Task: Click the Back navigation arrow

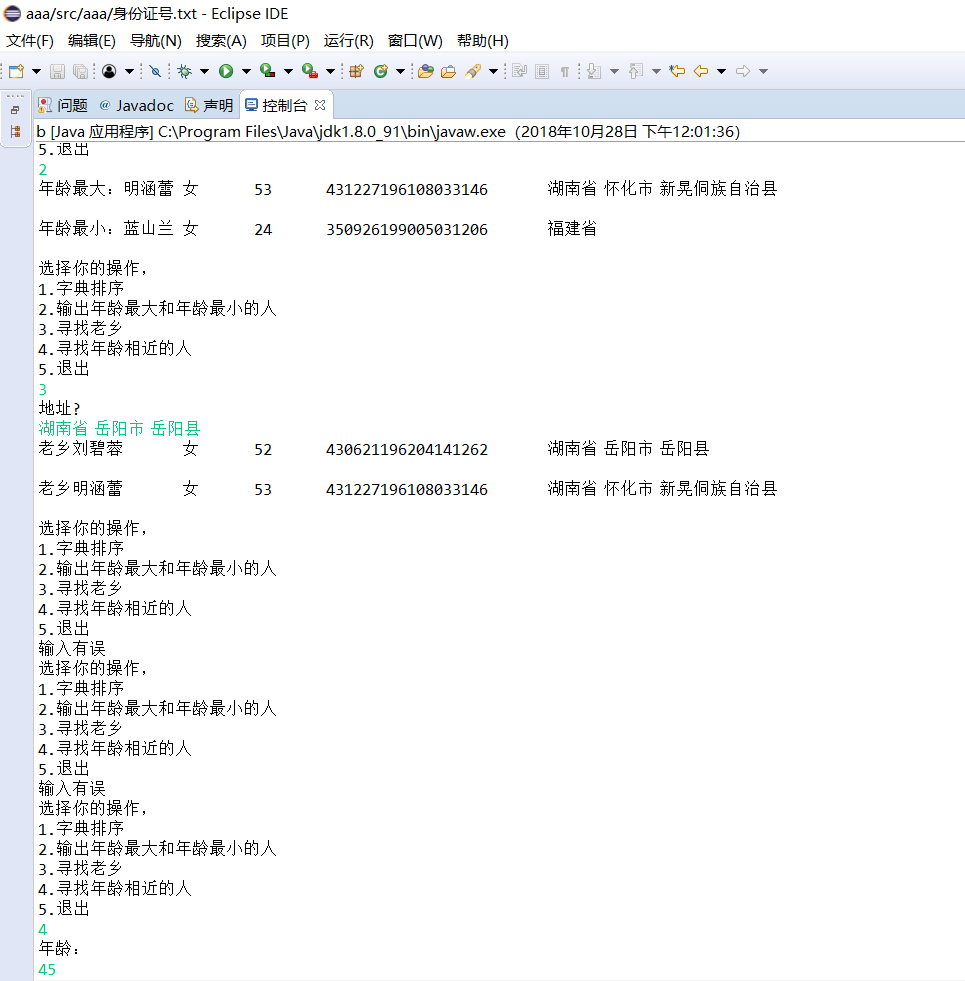Action: point(701,71)
